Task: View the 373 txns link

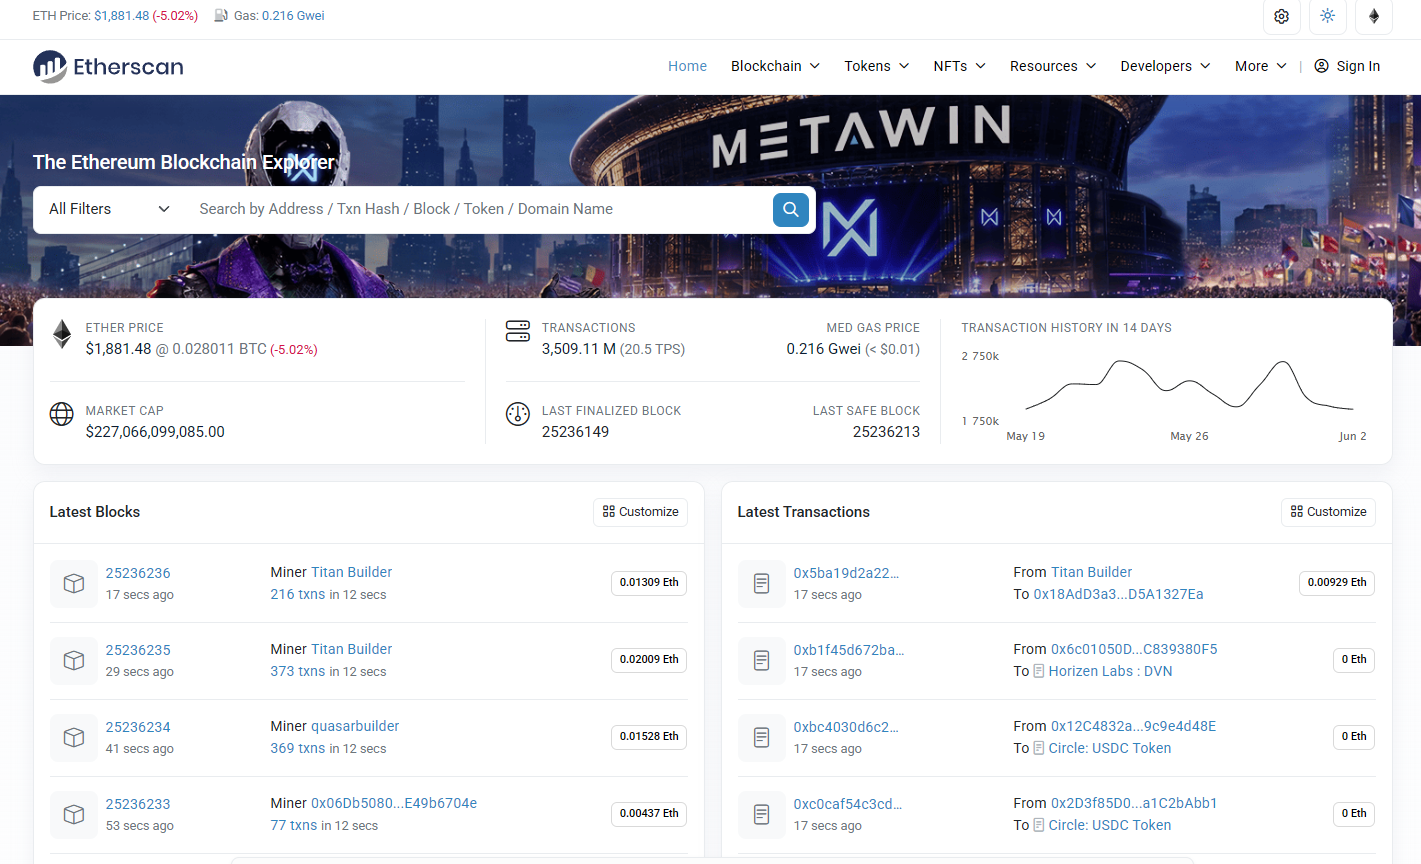Action: click(x=297, y=671)
